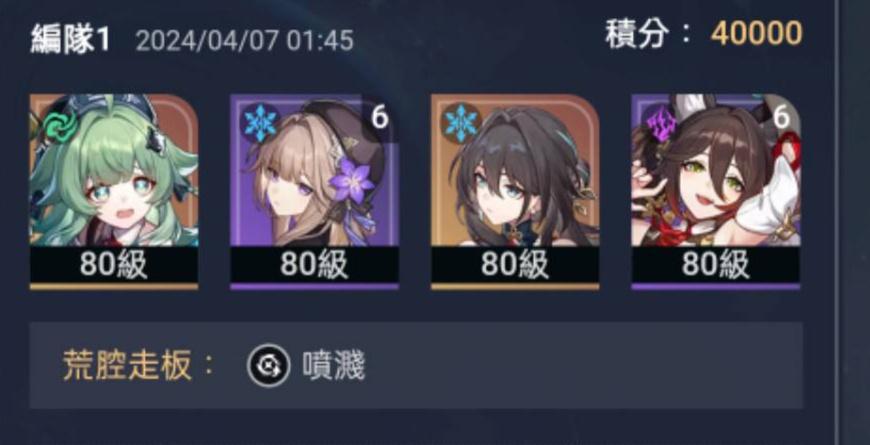Select the green-haired character portrait
This screenshot has width=870, height=445.
pyautogui.click(x=114, y=191)
